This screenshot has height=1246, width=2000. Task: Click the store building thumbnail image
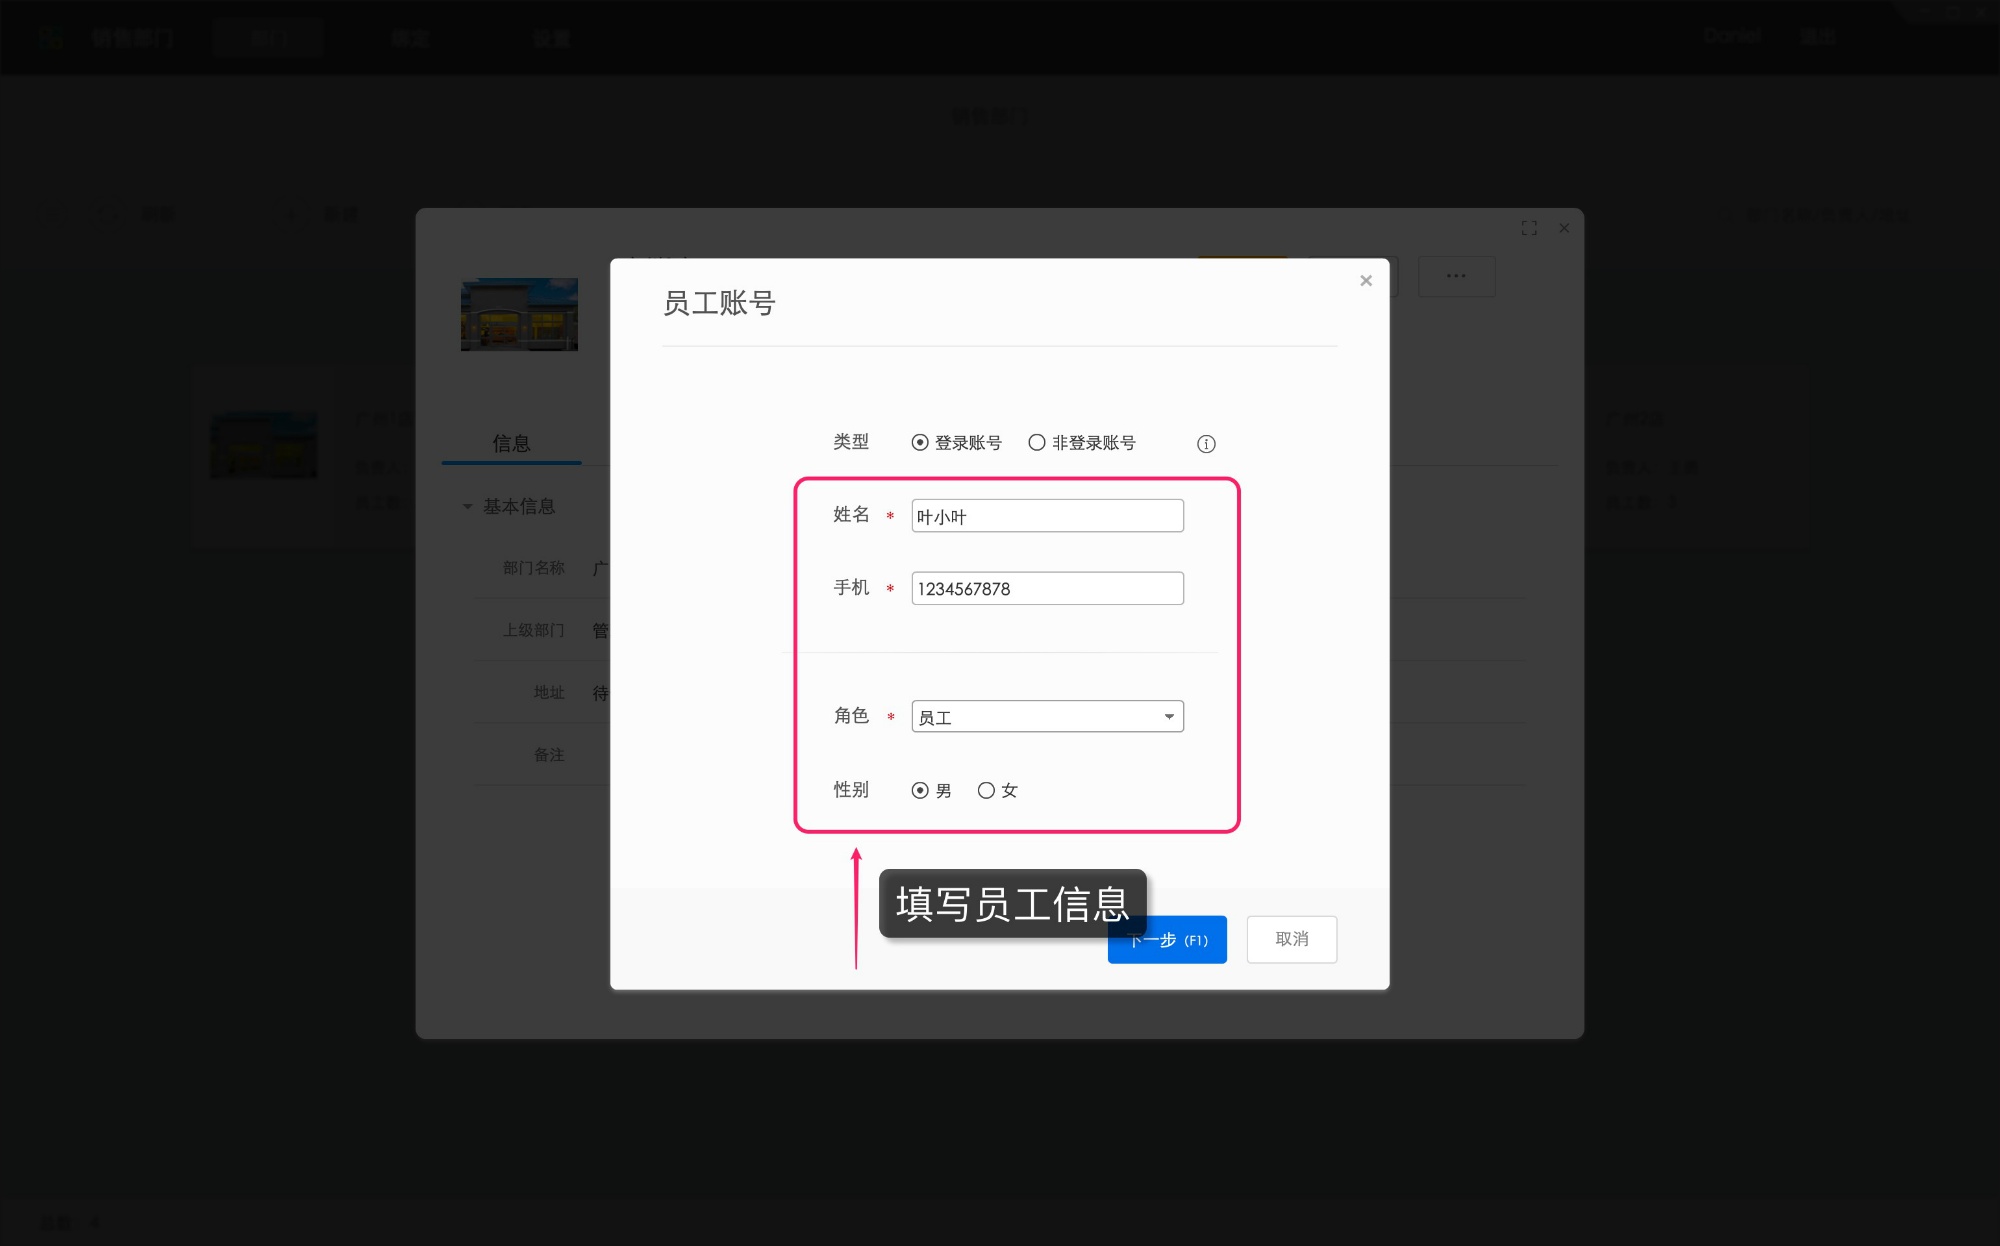pyautogui.click(x=519, y=314)
